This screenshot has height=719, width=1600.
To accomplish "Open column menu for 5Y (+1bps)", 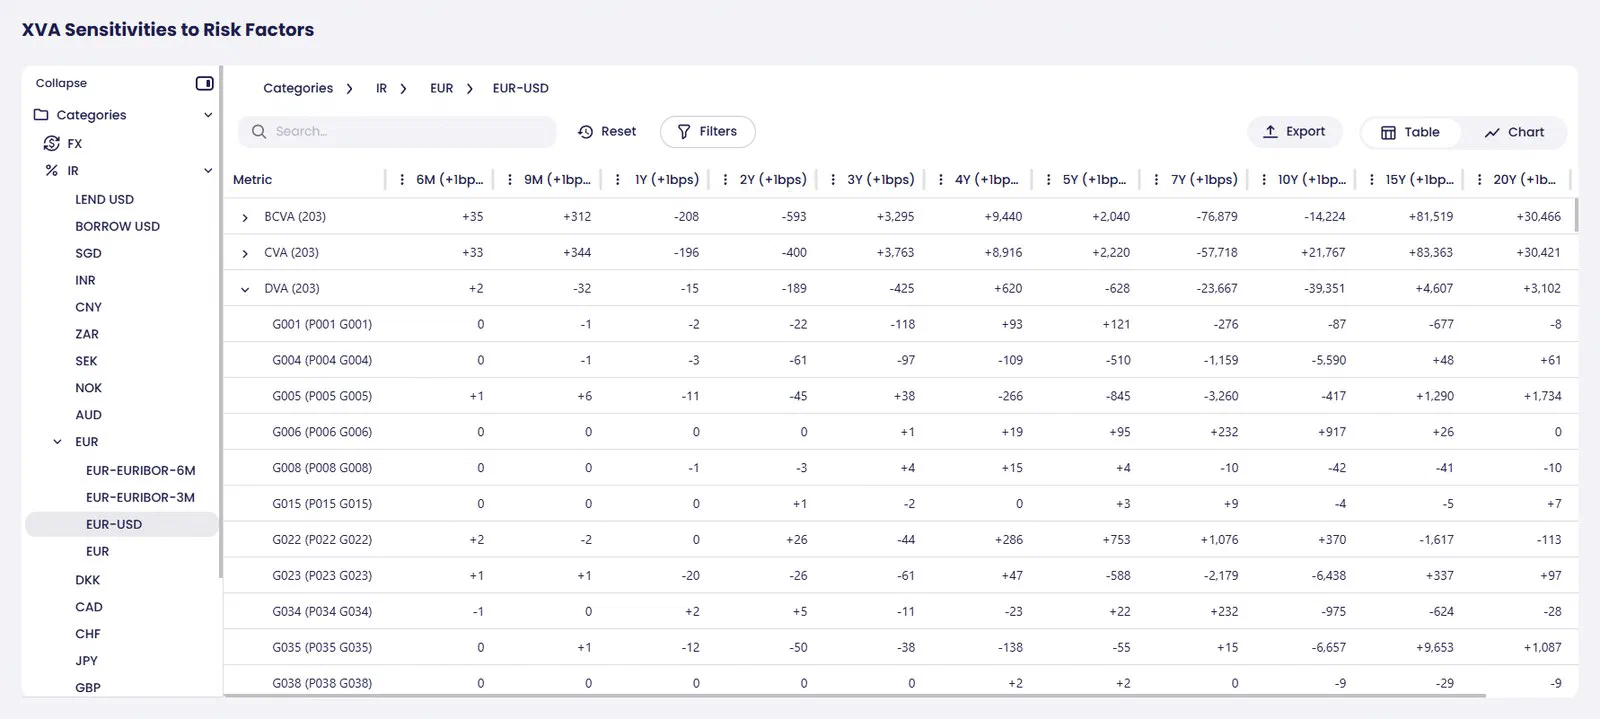I will click(x=1048, y=180).
